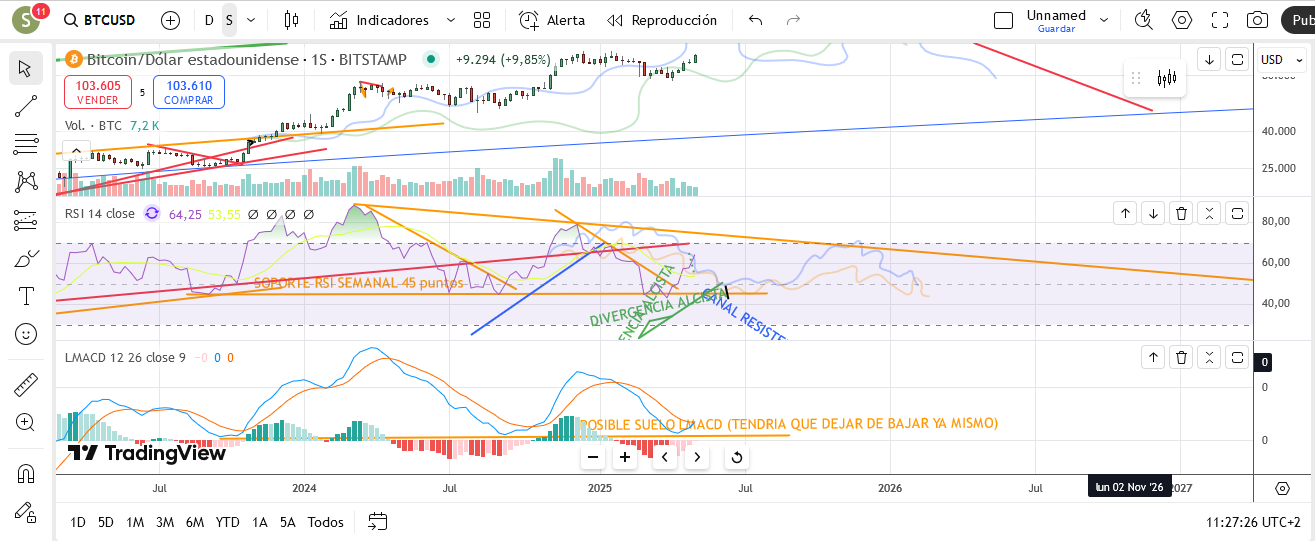Toggle lock all drawings mode
The width and height of the screenshot is (1315, 541).
pos(26,511)
